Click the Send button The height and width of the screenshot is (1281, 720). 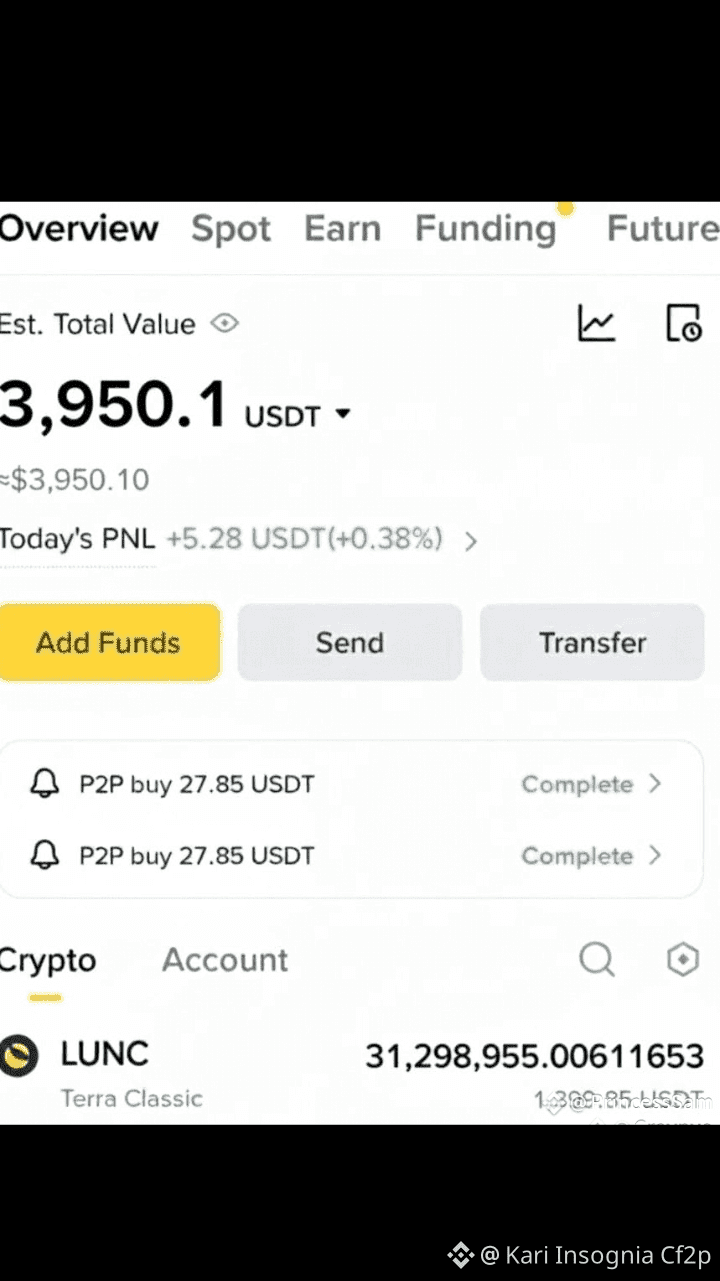coord(349,642)
